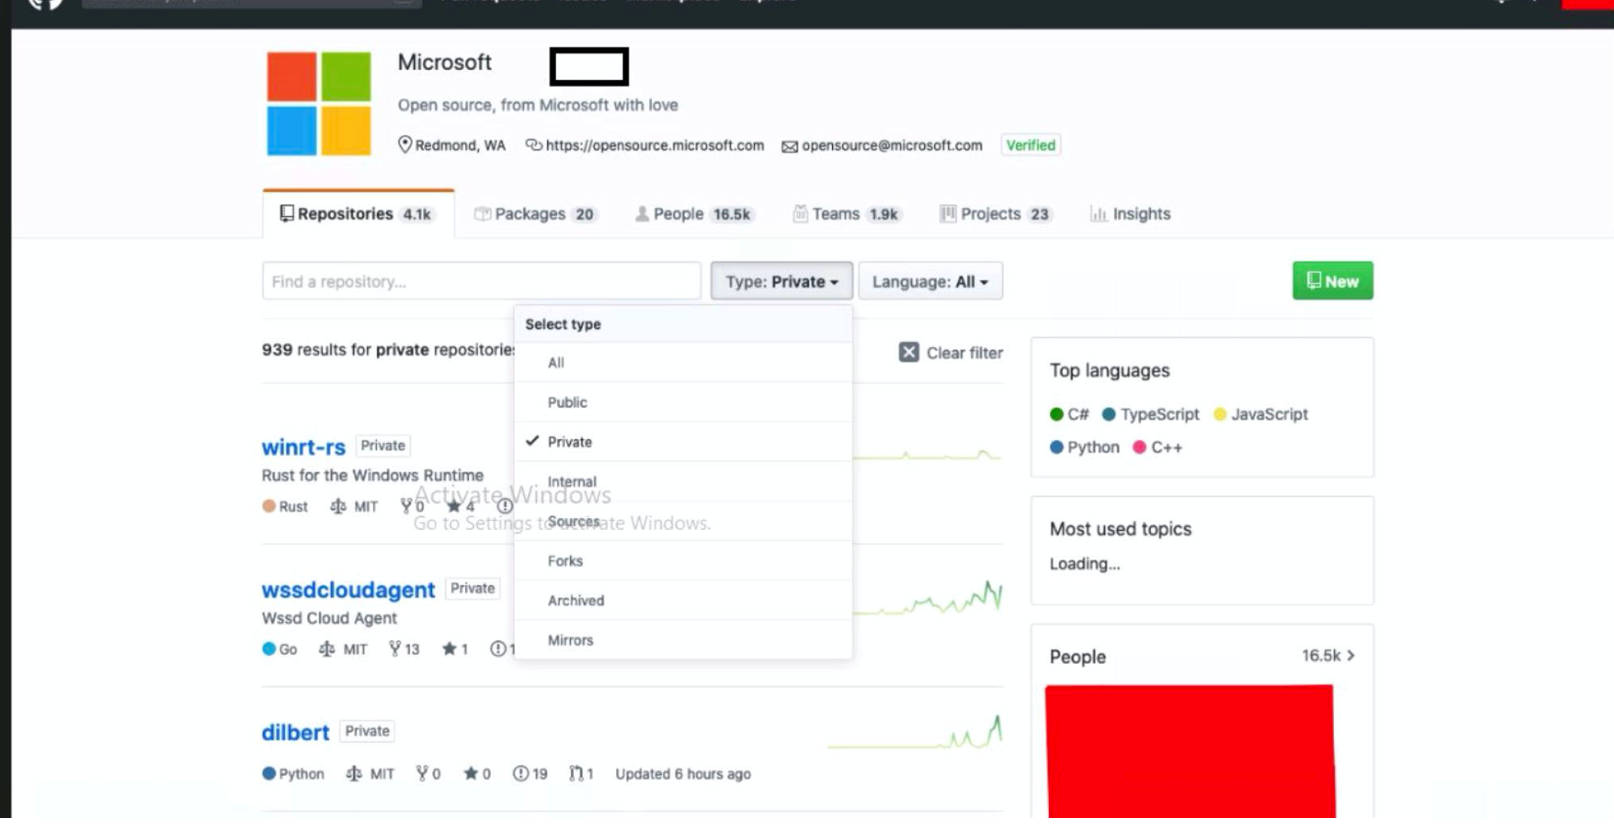1614x834 pixels.
Task: Click the star icon in dilbert row
Action: (470, 774)
